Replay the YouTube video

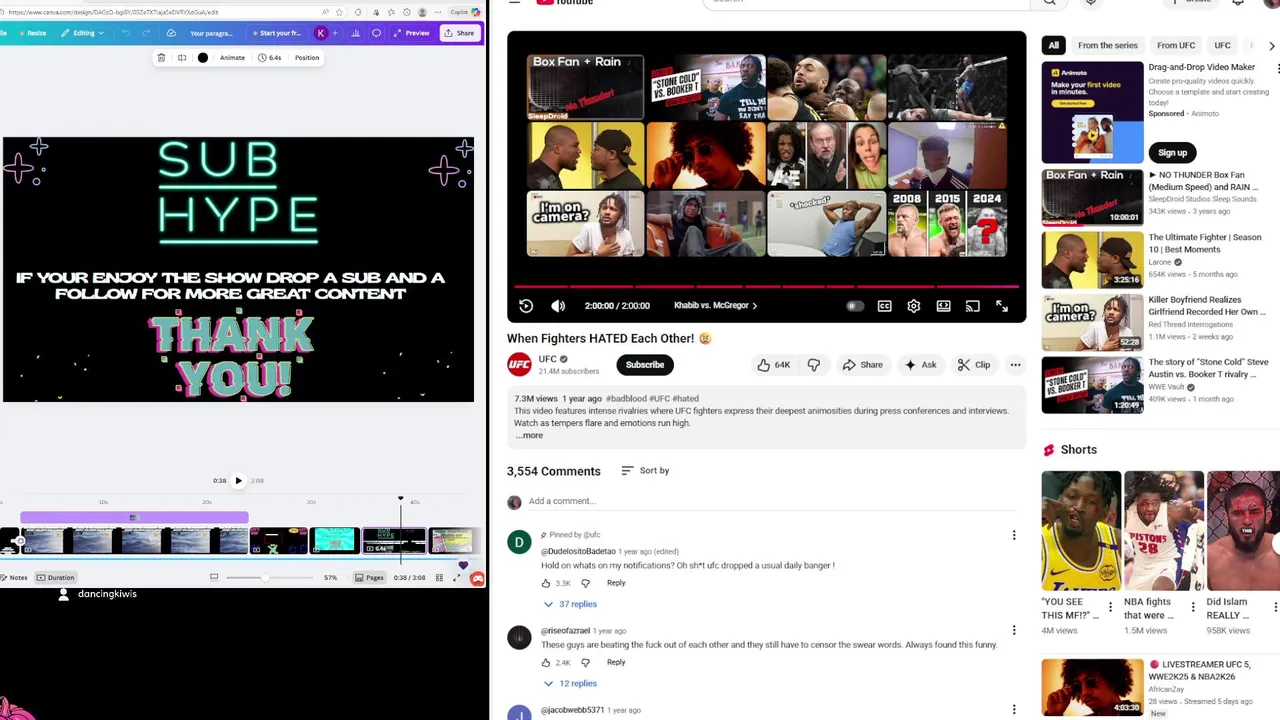coord(526,306)
